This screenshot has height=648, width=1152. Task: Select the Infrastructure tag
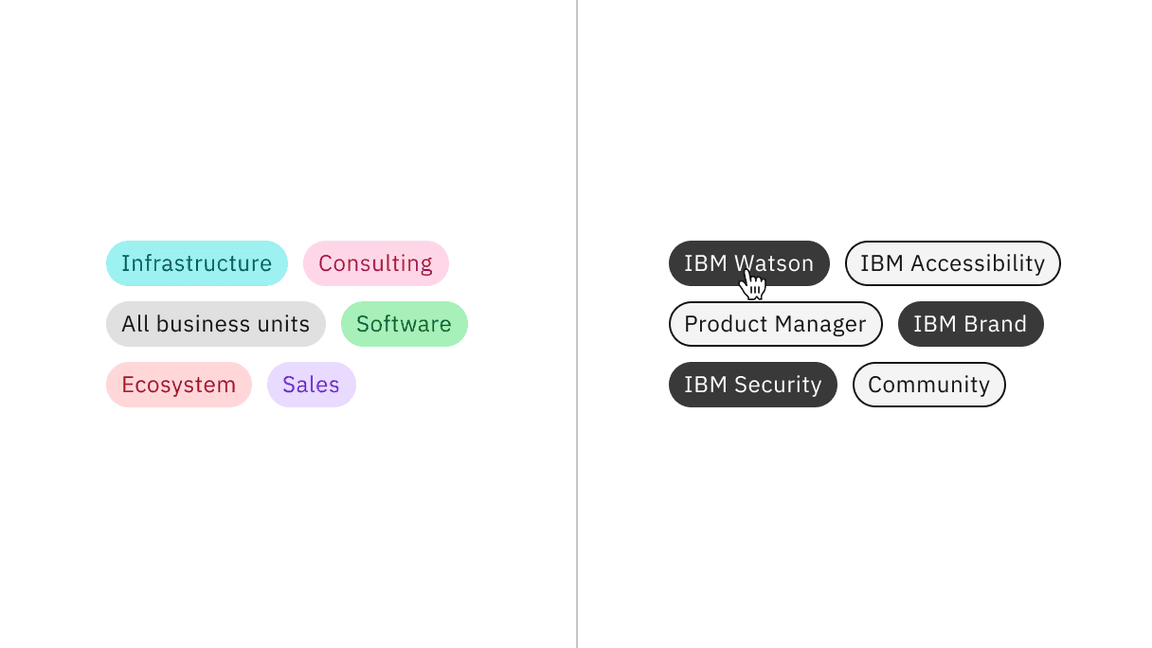click(x=196, y=263)
